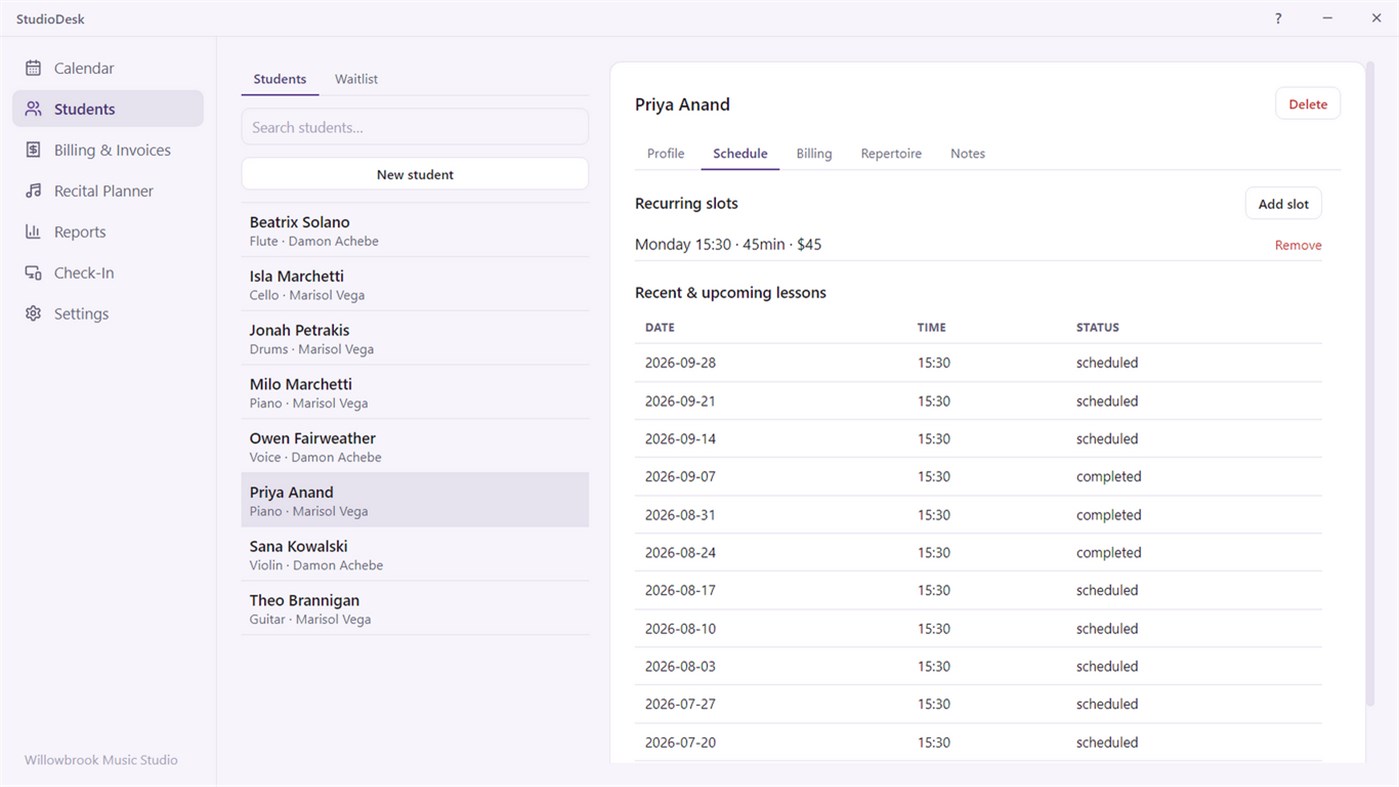
Task: Click the Recital Planner music note icon
Action: coord(33,191)
